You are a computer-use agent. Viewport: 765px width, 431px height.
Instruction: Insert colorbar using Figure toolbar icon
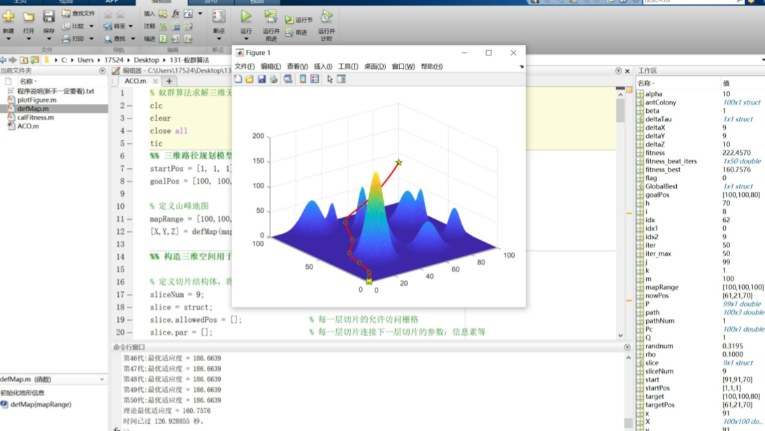pos(301,79)
